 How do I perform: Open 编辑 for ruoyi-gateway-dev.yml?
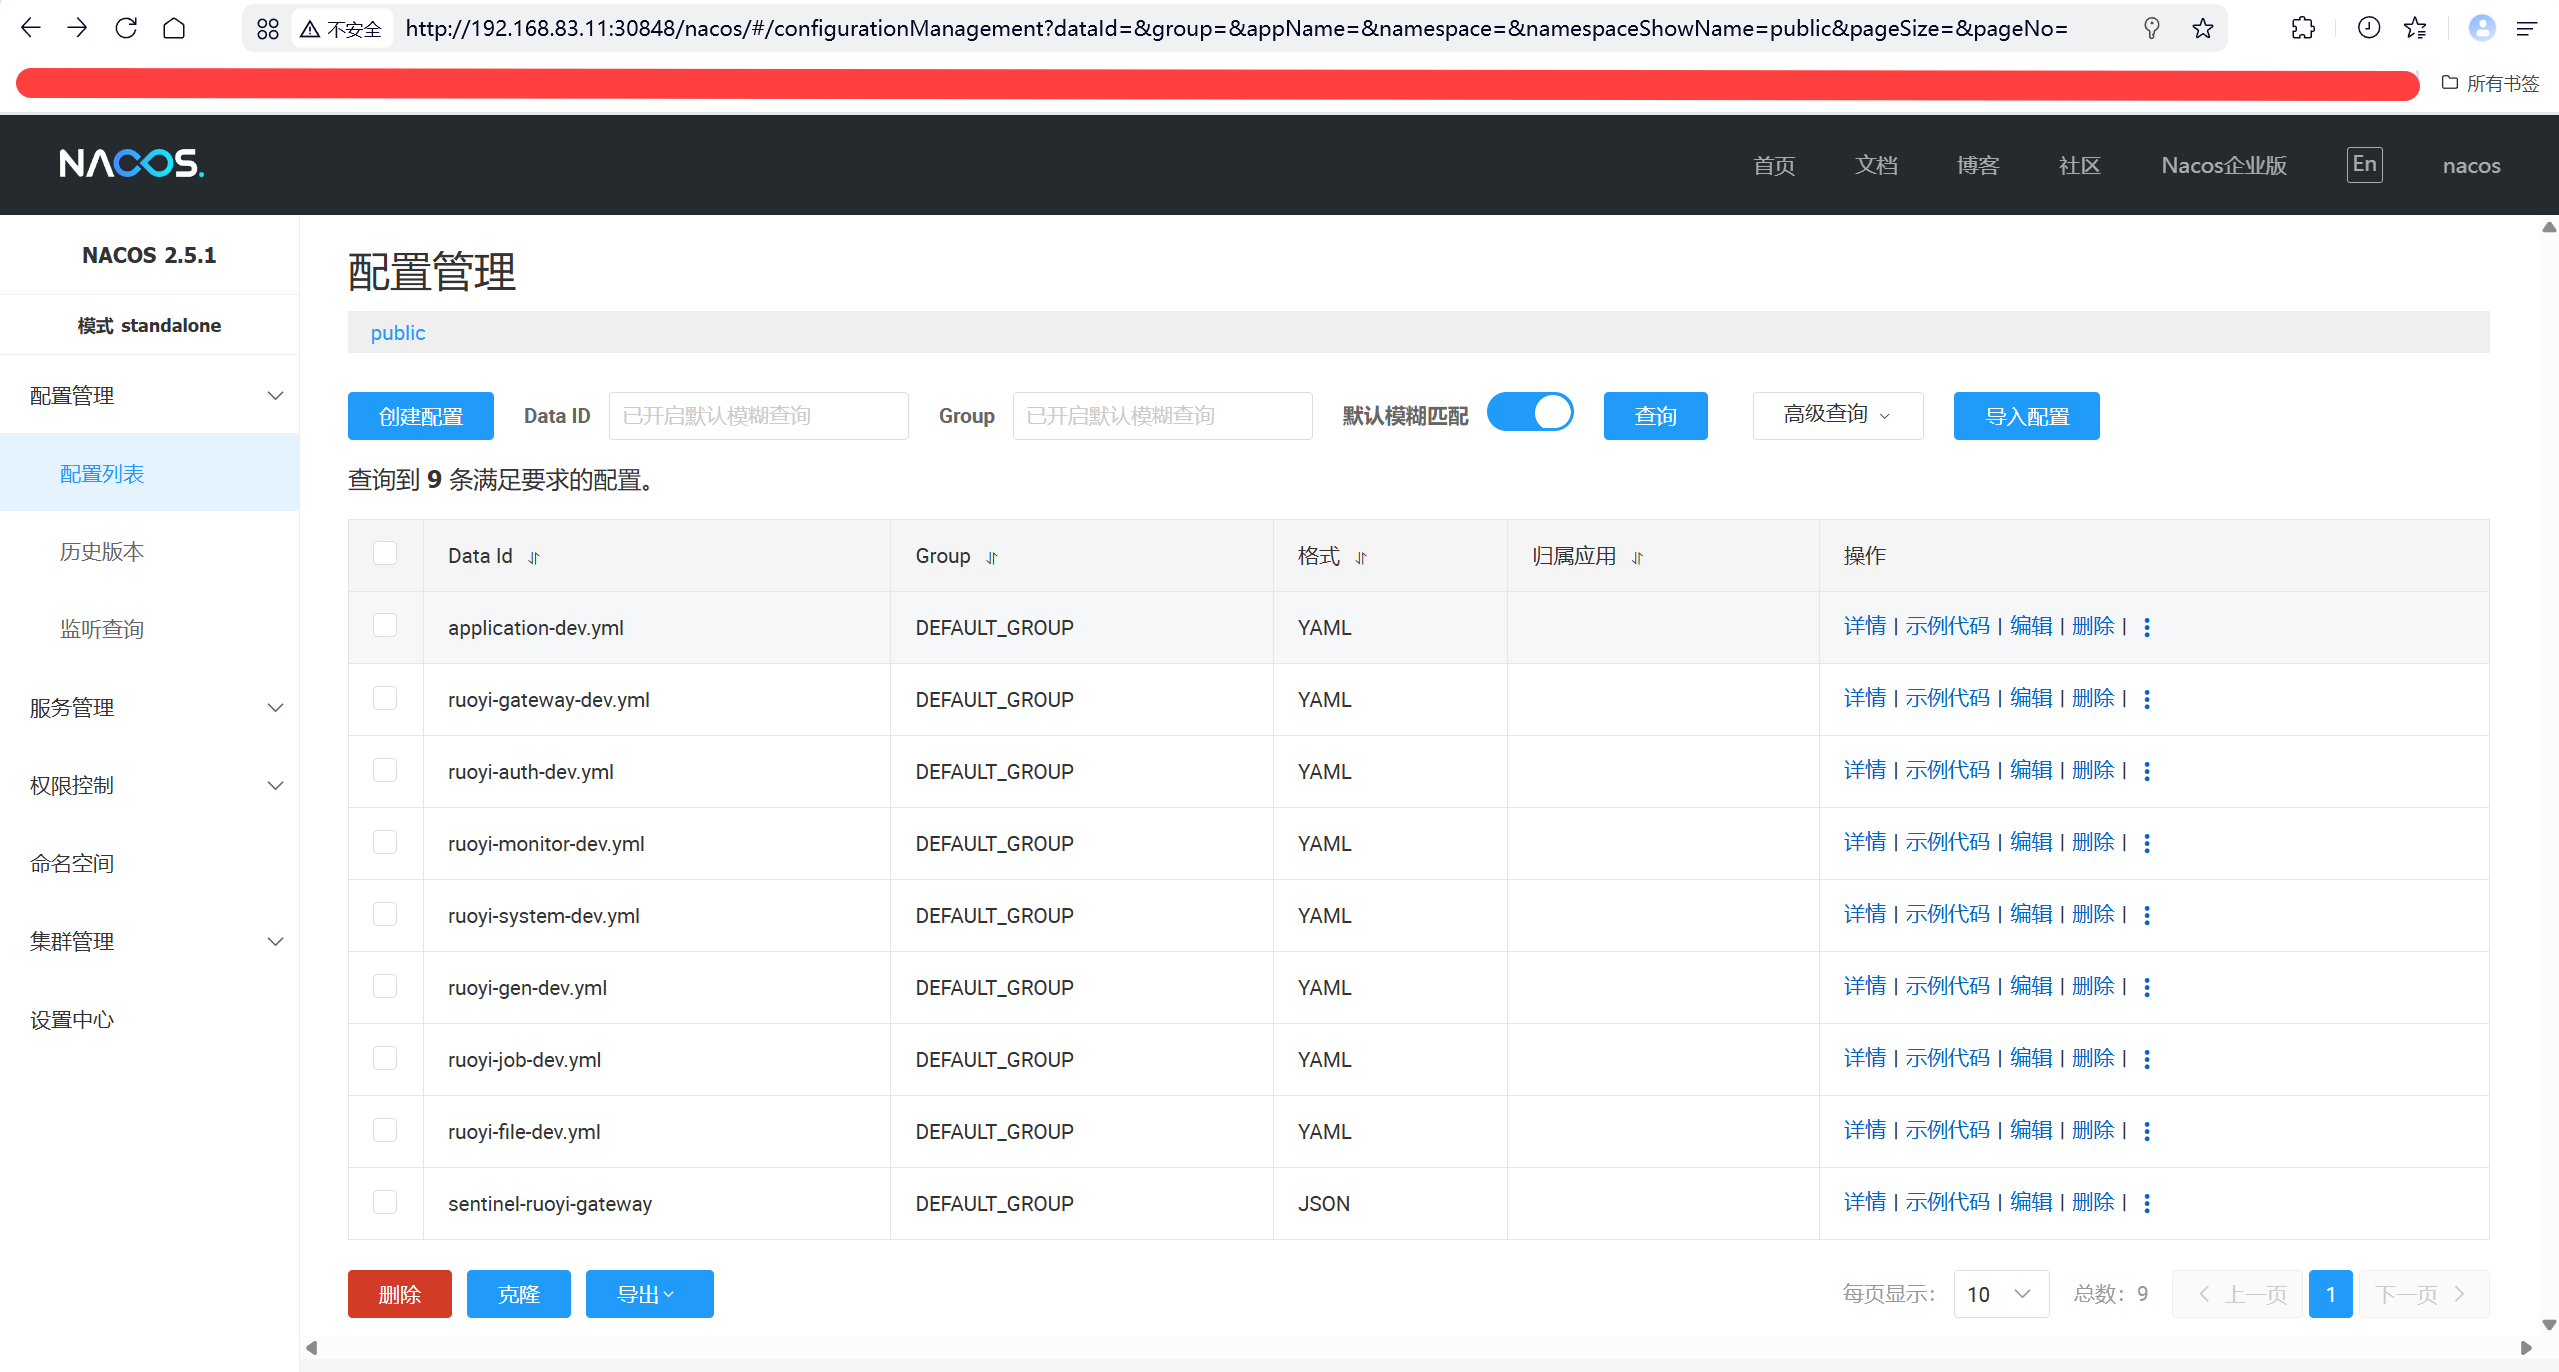(2031, 699)
